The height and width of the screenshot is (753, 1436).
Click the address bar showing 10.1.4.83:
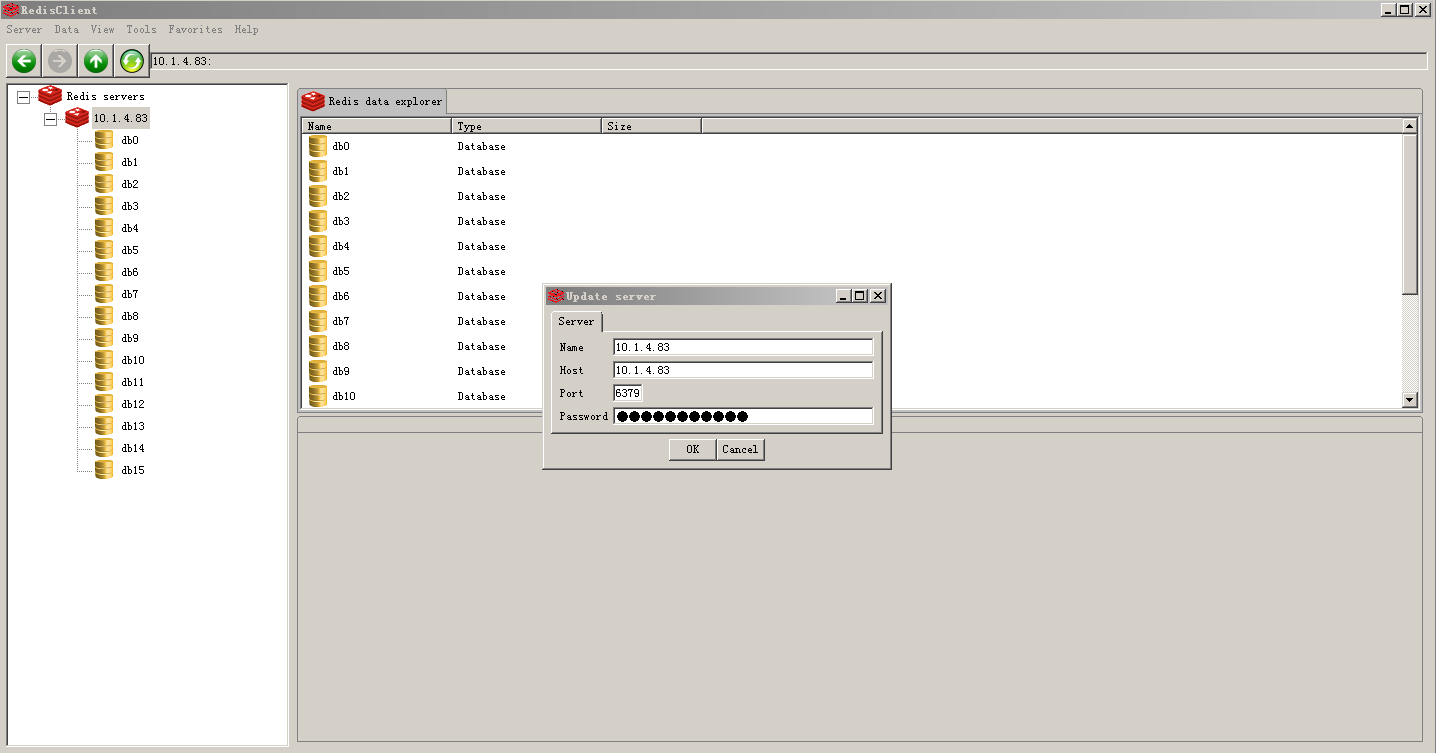click(x=788, y=61)
